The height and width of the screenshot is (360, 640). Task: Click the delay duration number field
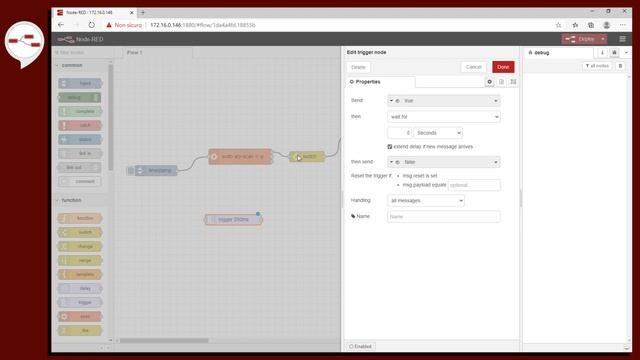point(400,133)
